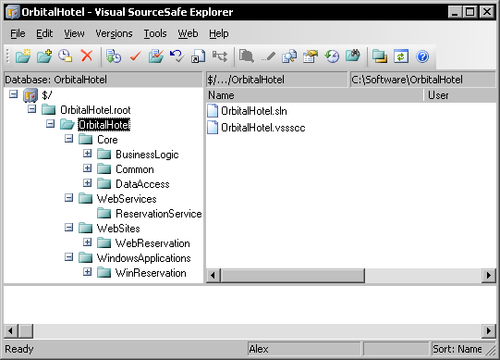Select the WebSites folder label
Screen dimensions: 500x360
tap(118, 228)
